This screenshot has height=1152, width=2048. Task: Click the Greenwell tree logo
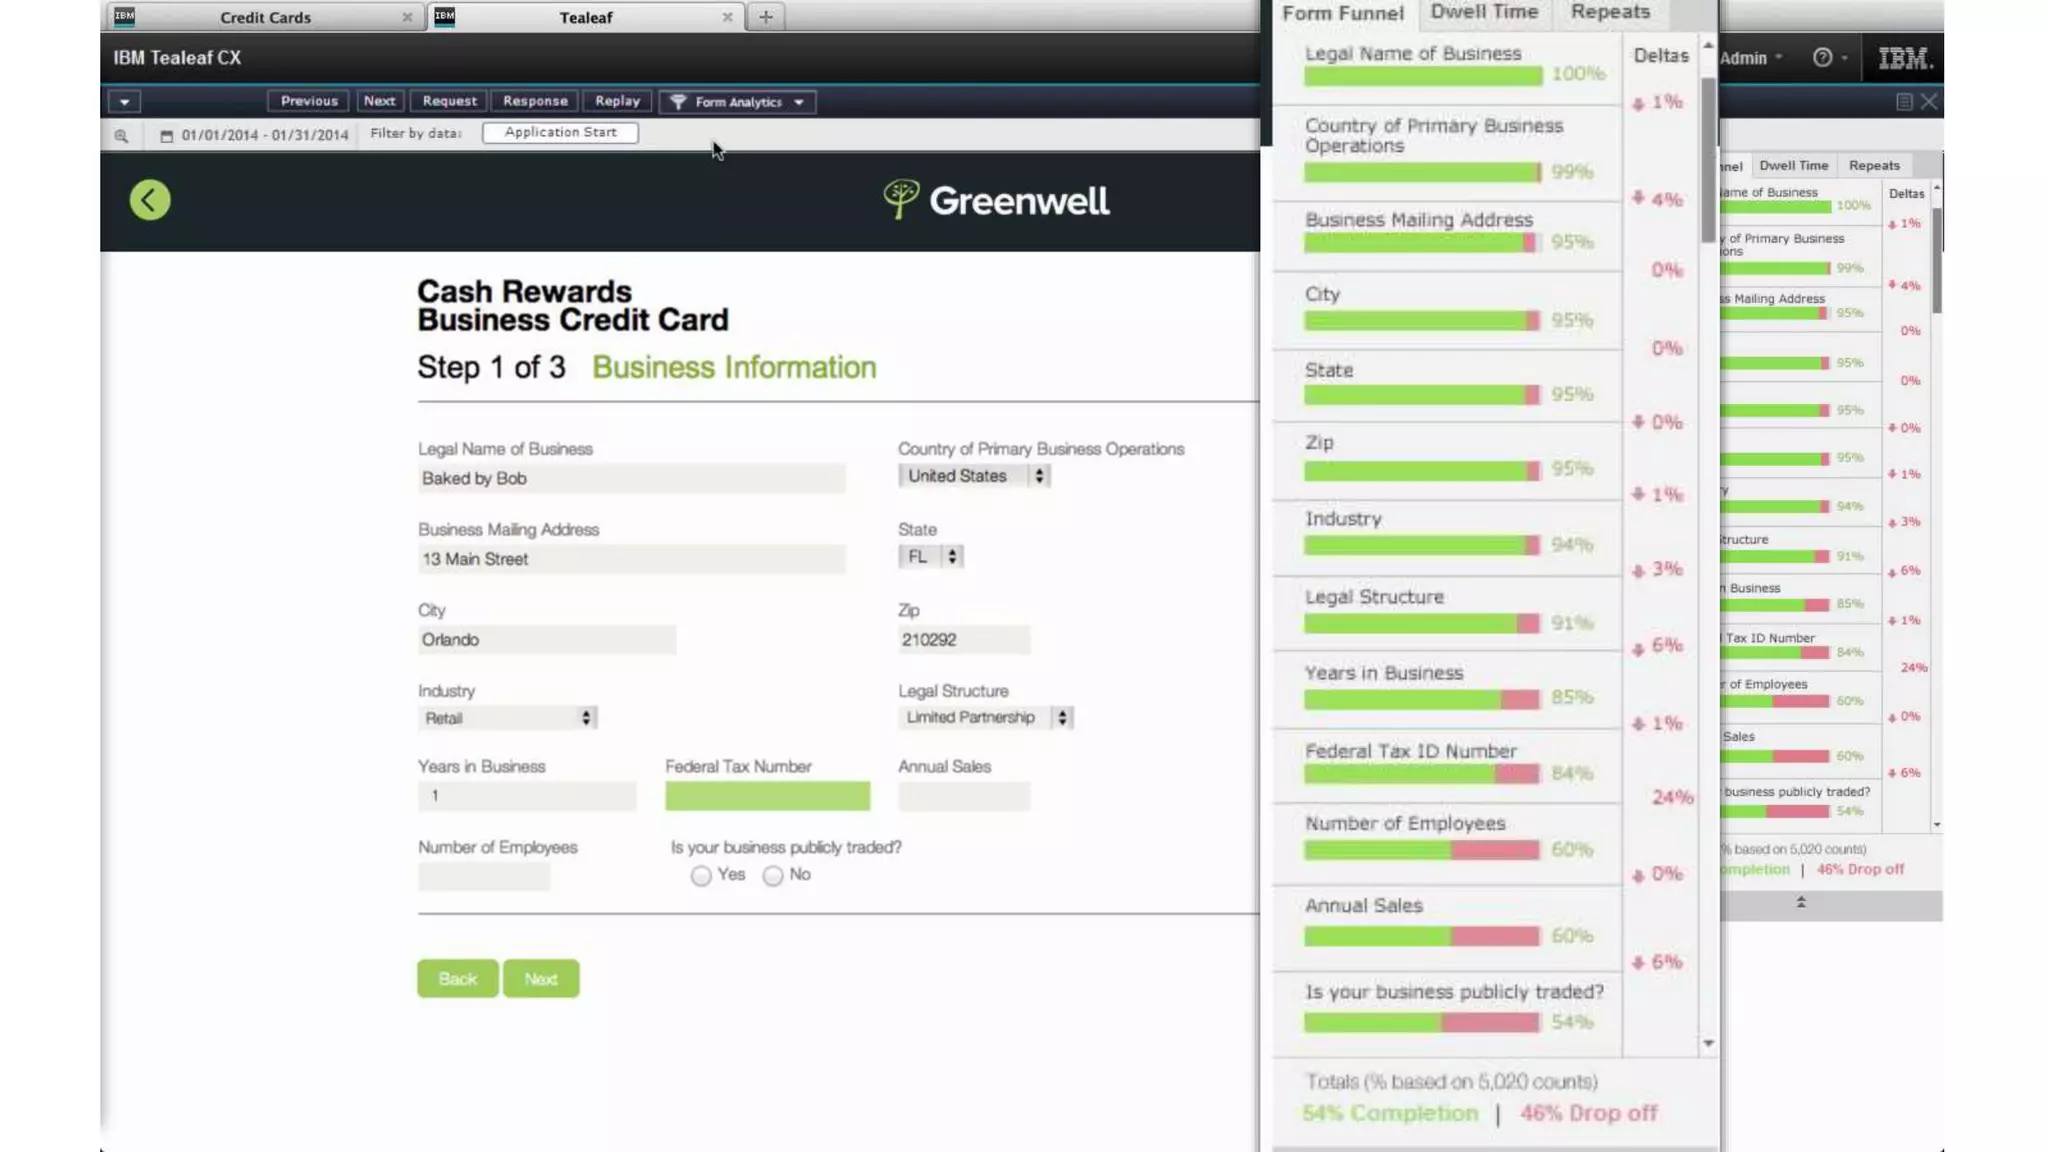pyautogui.click(x=900, y=199)
